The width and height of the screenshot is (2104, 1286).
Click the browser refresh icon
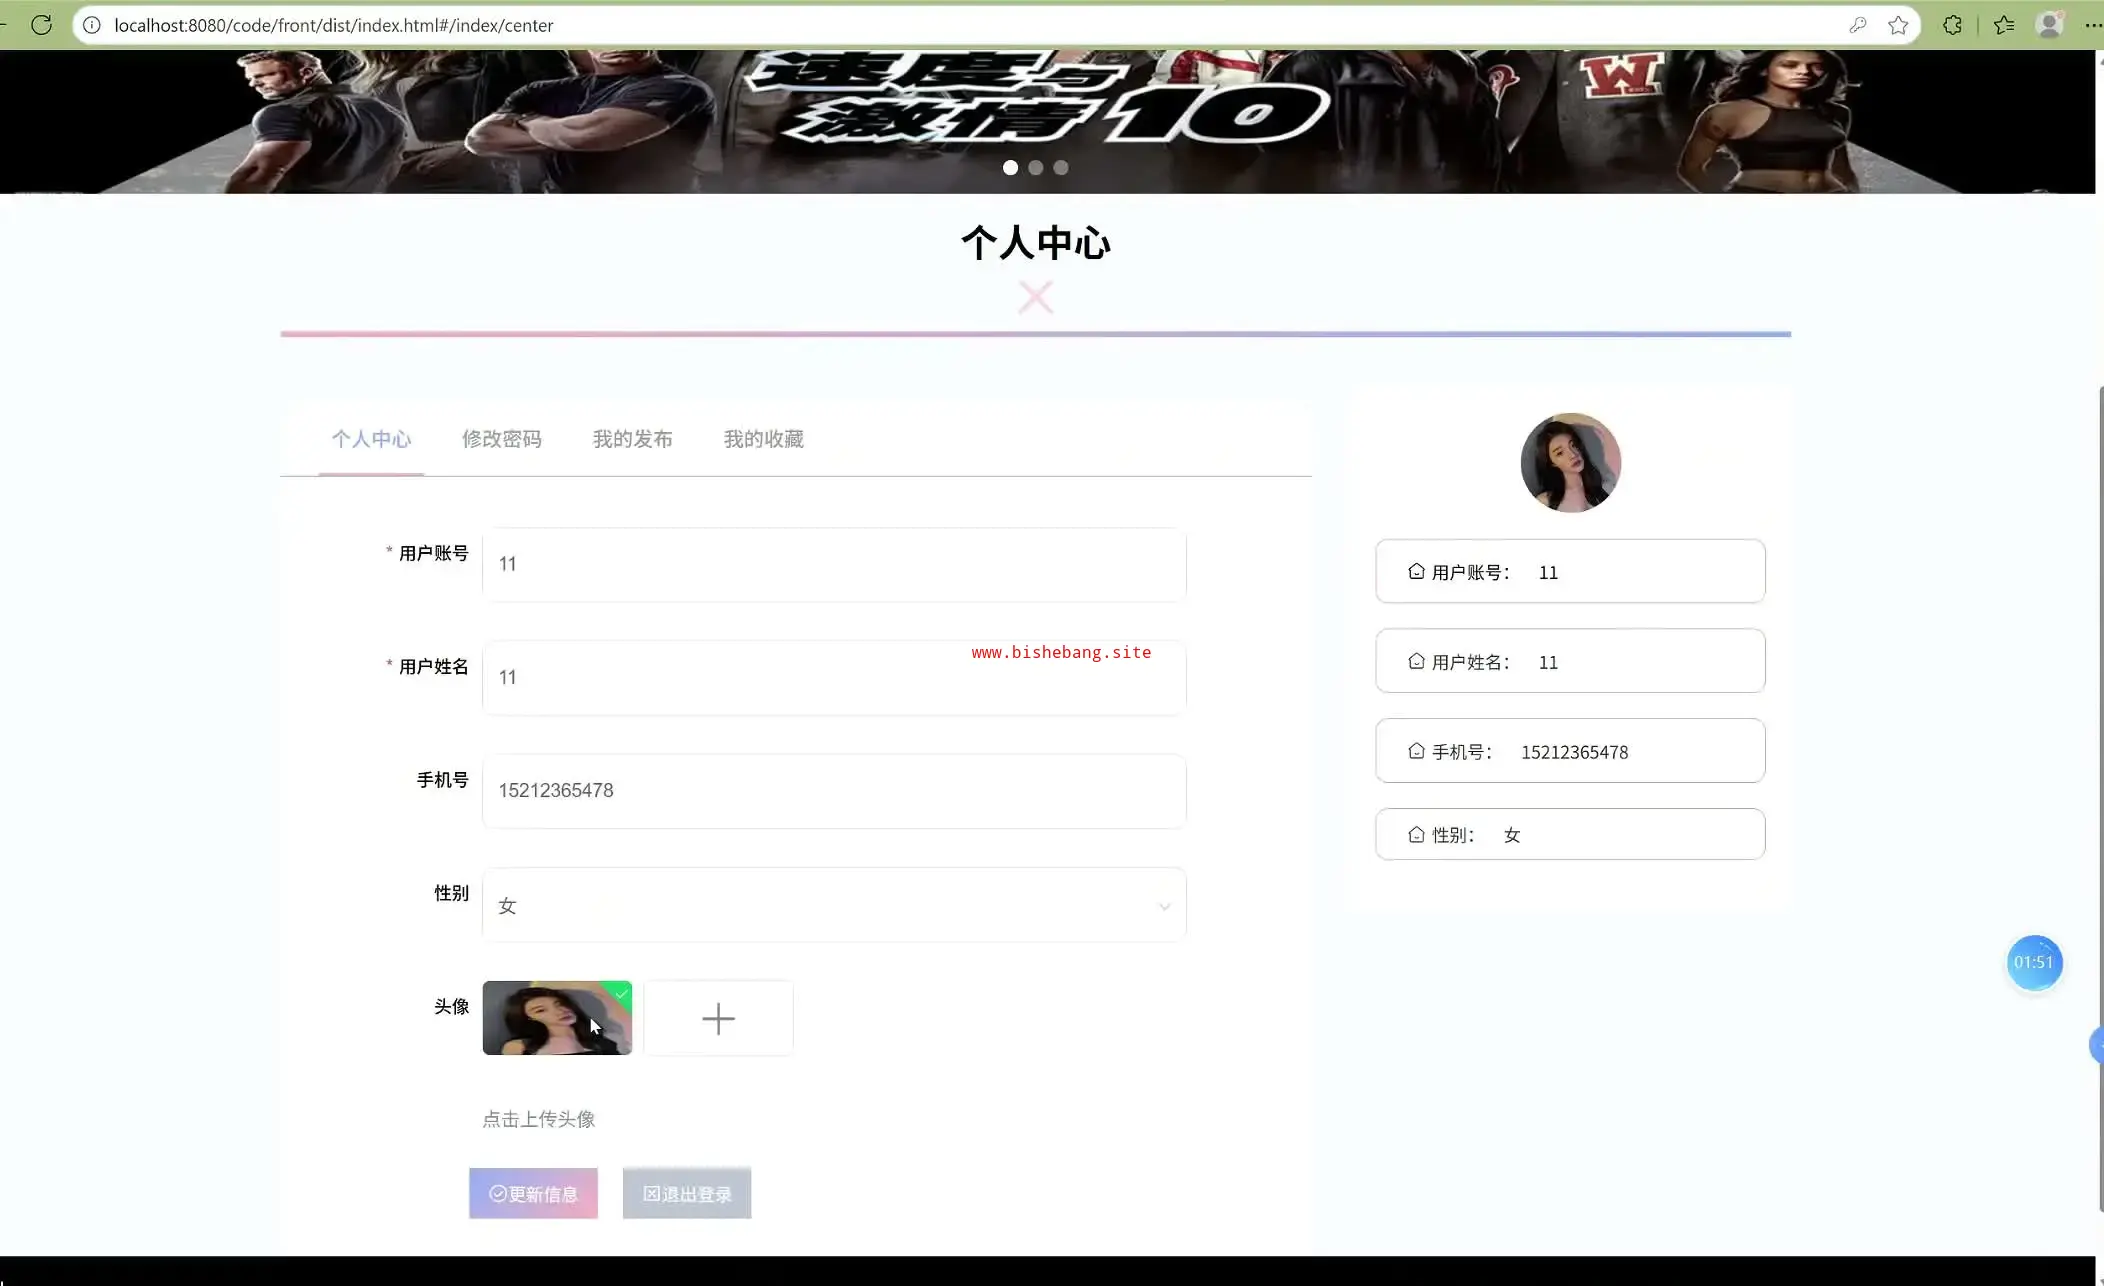click(41, 25)
